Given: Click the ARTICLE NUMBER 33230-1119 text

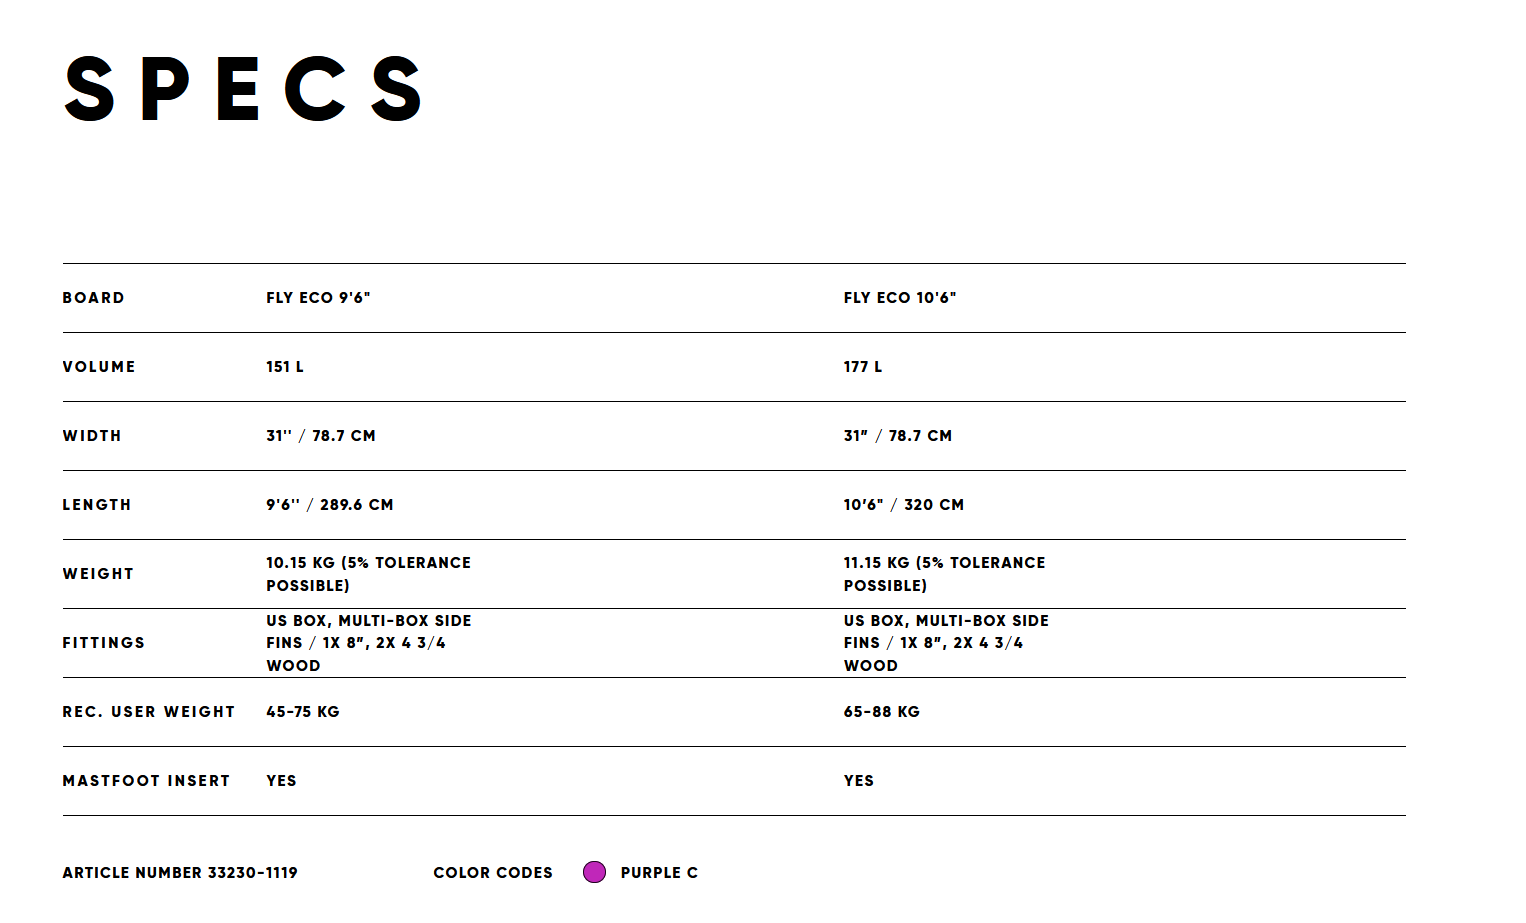Looking at the screenshot, I should pos(180,873).
